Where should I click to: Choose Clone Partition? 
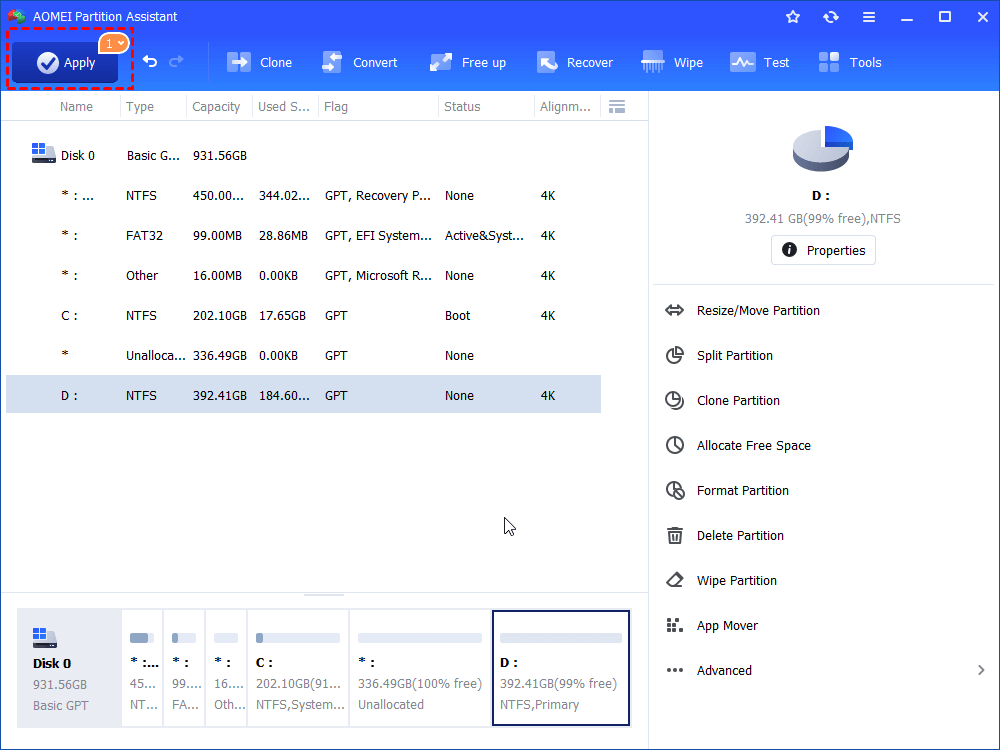738,401
